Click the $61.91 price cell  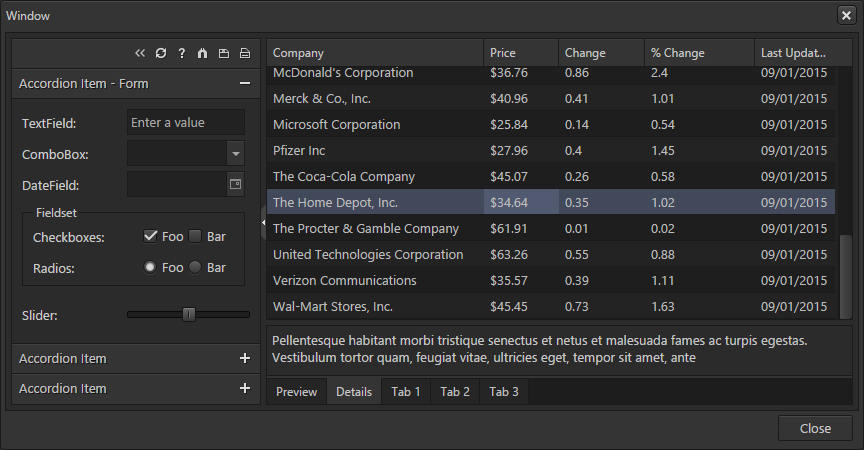pyautogui.click(x=521, y=228)
